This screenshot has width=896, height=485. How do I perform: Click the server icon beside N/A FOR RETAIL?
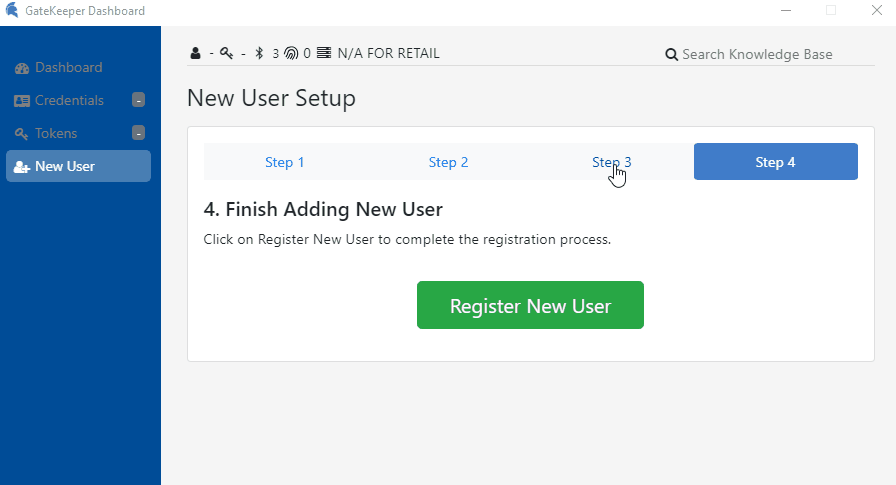[323, 54]
